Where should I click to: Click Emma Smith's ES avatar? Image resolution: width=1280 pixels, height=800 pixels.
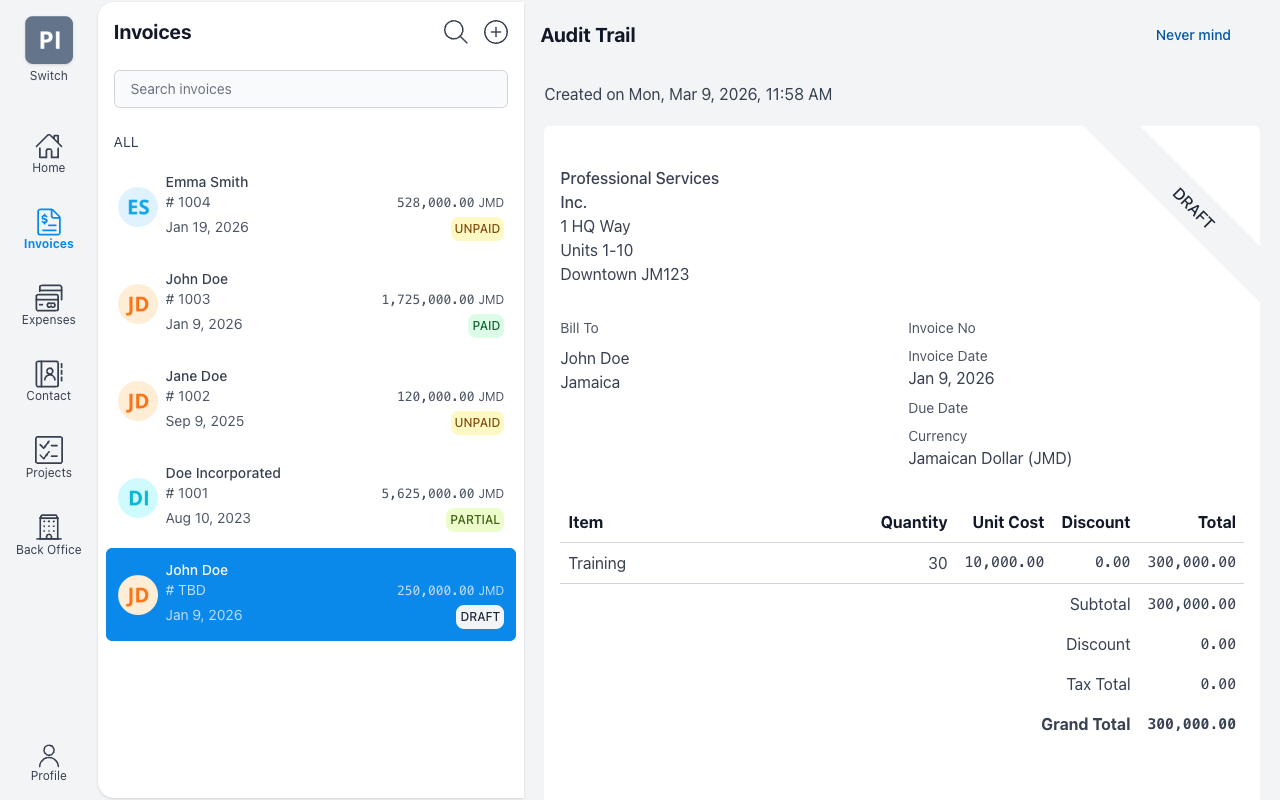pyautogui.click(x=137, y=207)
